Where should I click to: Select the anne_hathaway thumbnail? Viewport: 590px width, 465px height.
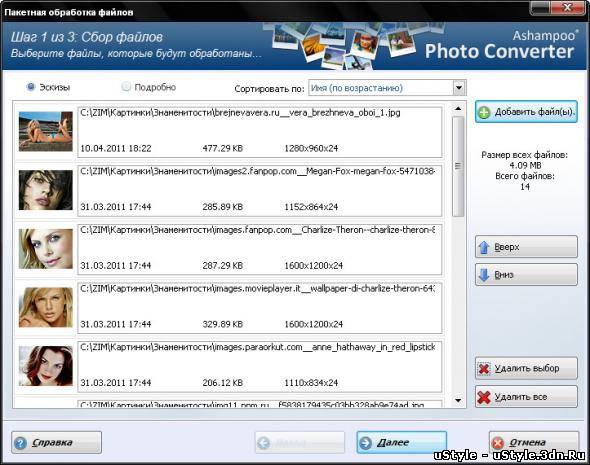pos(46,366)
